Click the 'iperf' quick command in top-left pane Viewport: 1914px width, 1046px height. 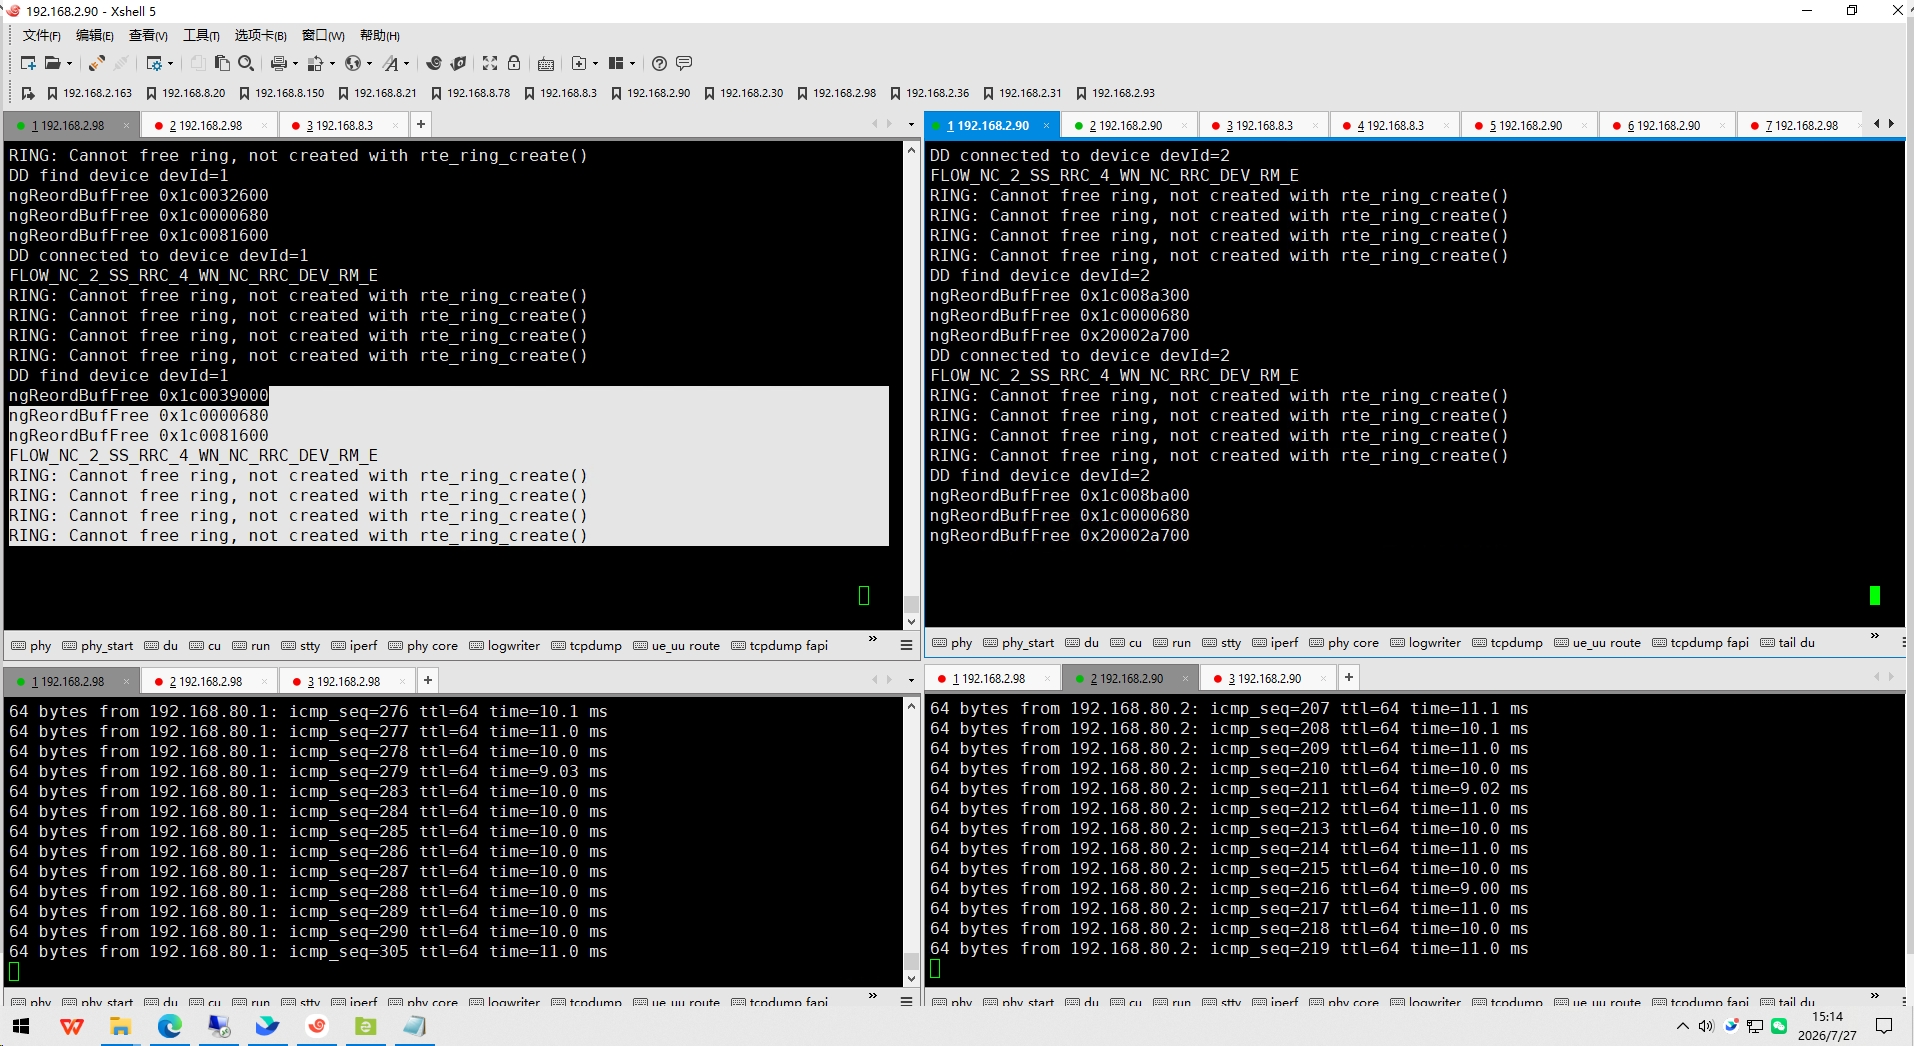tap(354, 646)
